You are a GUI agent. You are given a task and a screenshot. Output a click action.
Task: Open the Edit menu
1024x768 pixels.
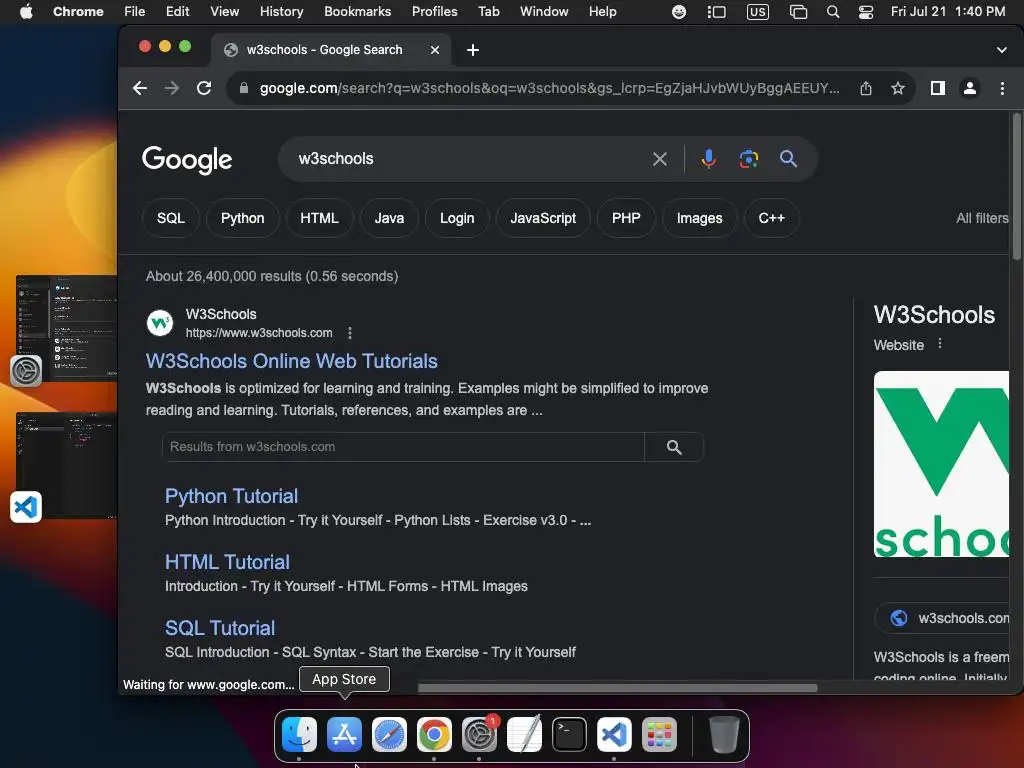pos(178,12)
